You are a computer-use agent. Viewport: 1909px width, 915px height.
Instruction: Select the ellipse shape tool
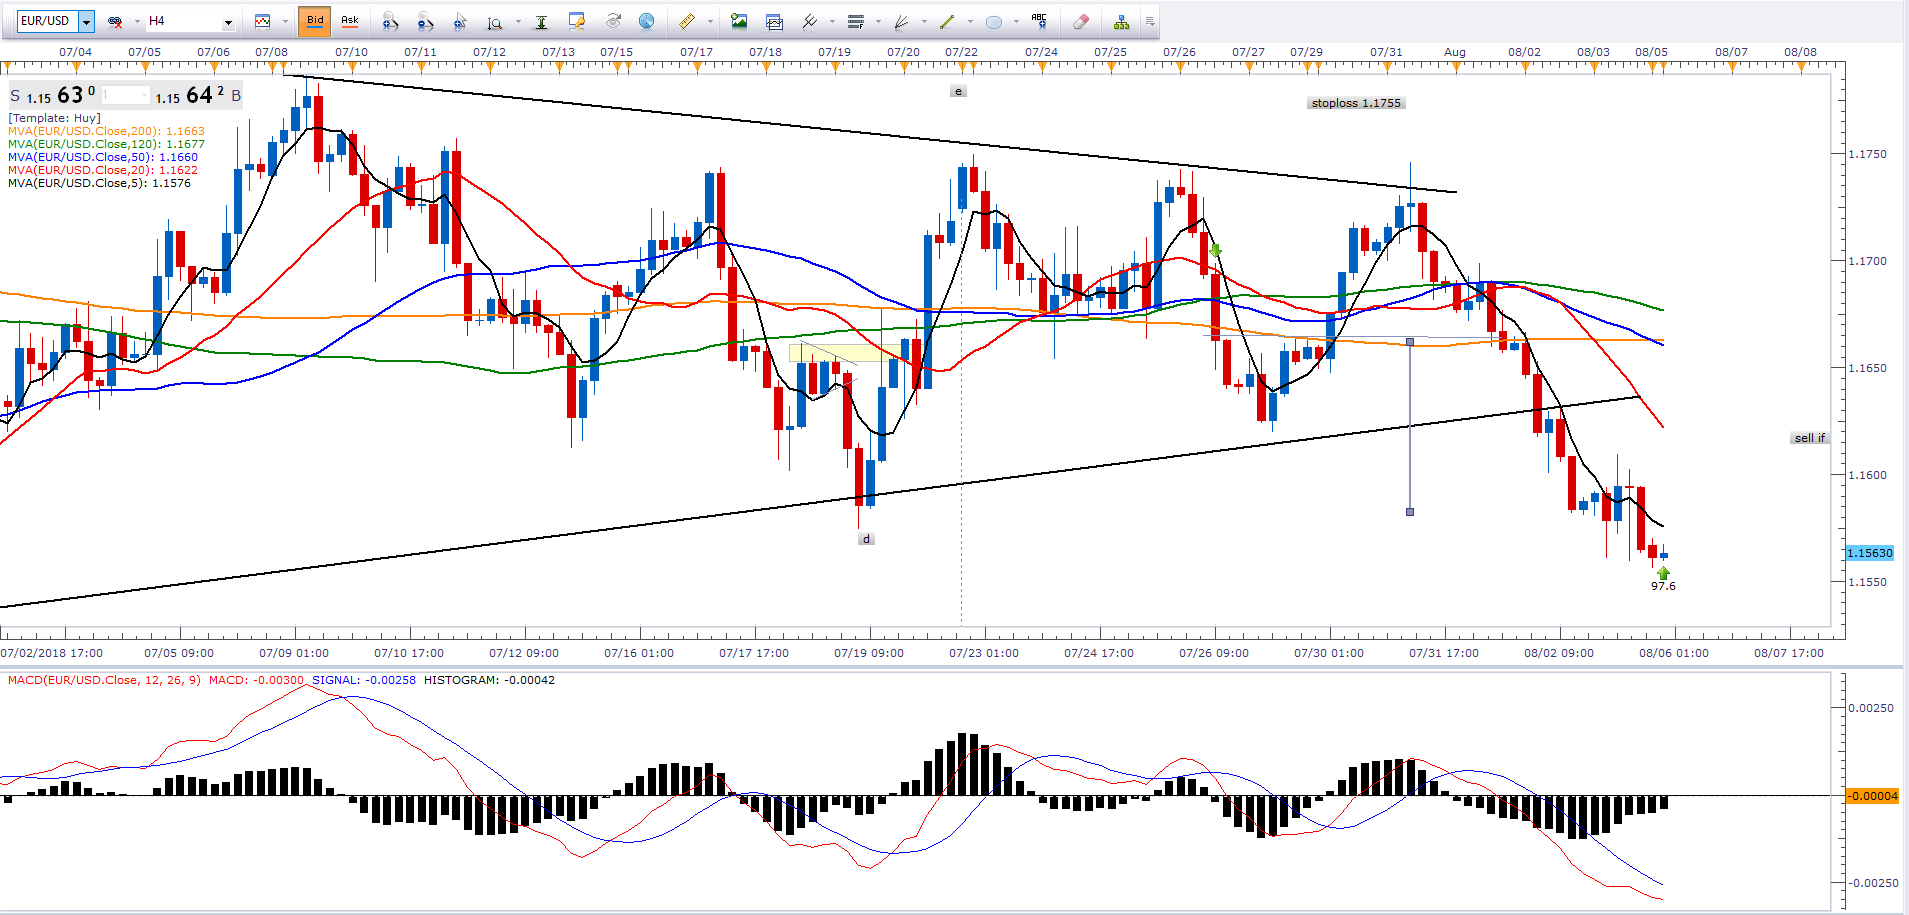[x=993, y=21]
